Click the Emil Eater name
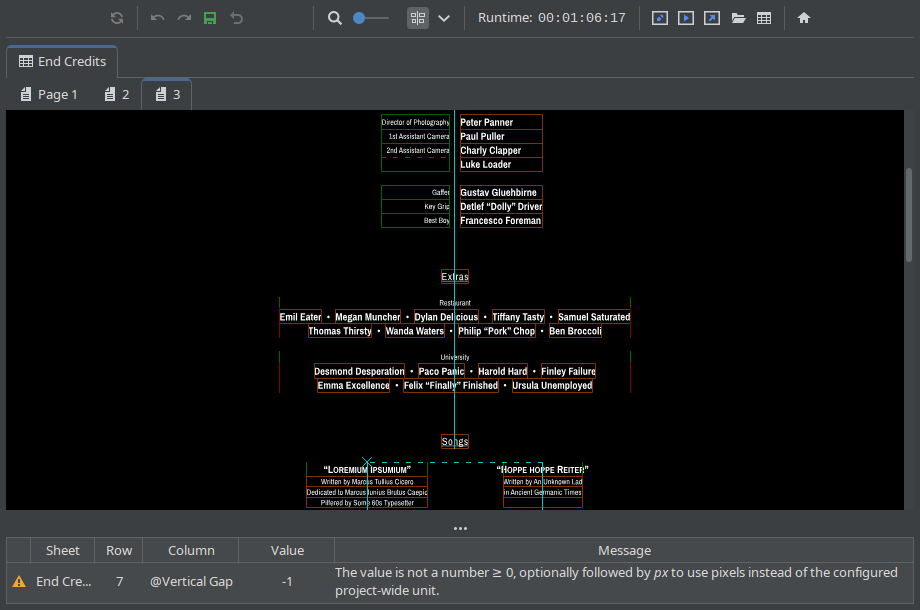The image size is (920, 610). 300,317
